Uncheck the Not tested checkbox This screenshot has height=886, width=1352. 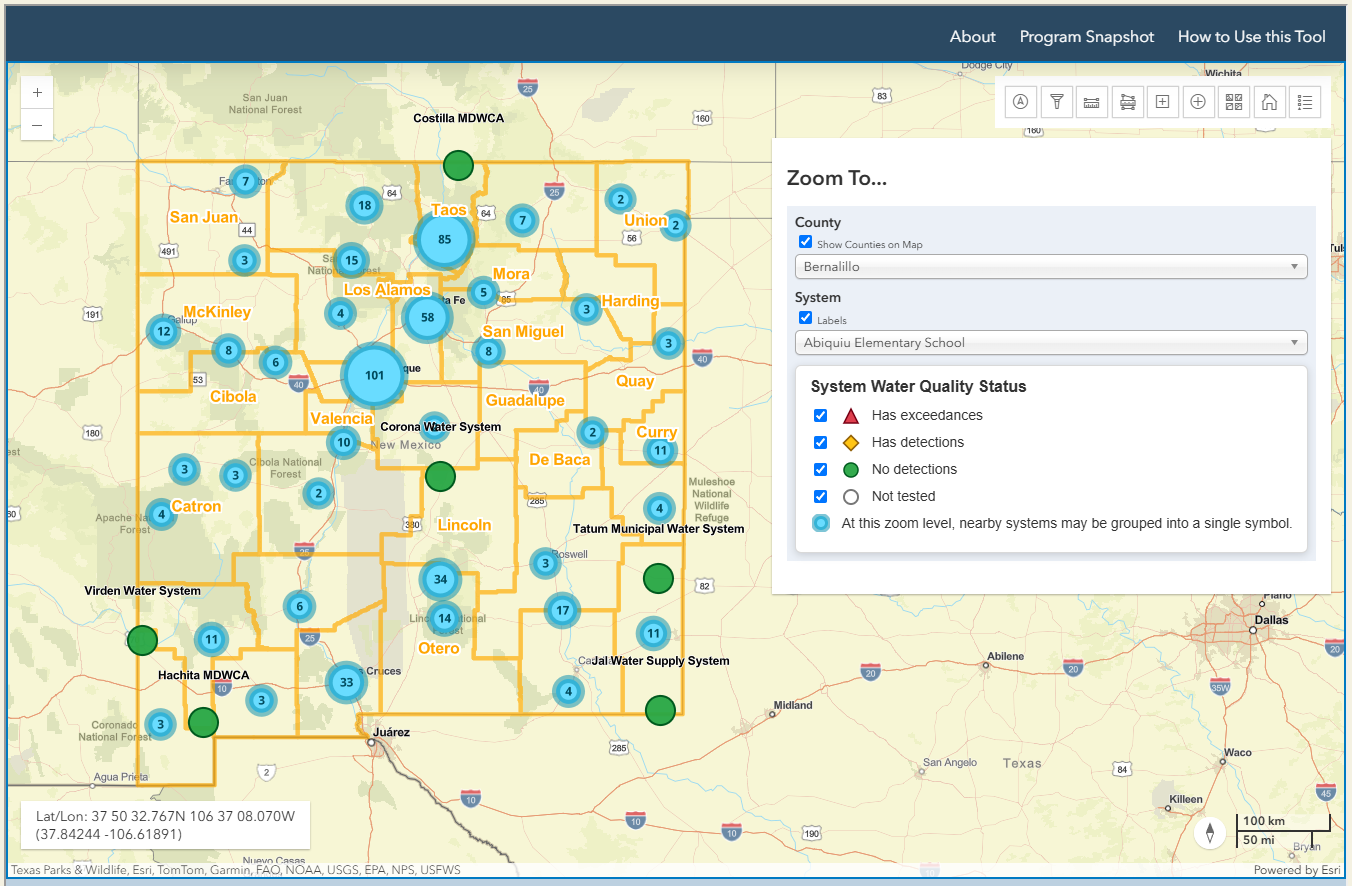[820, 496]
